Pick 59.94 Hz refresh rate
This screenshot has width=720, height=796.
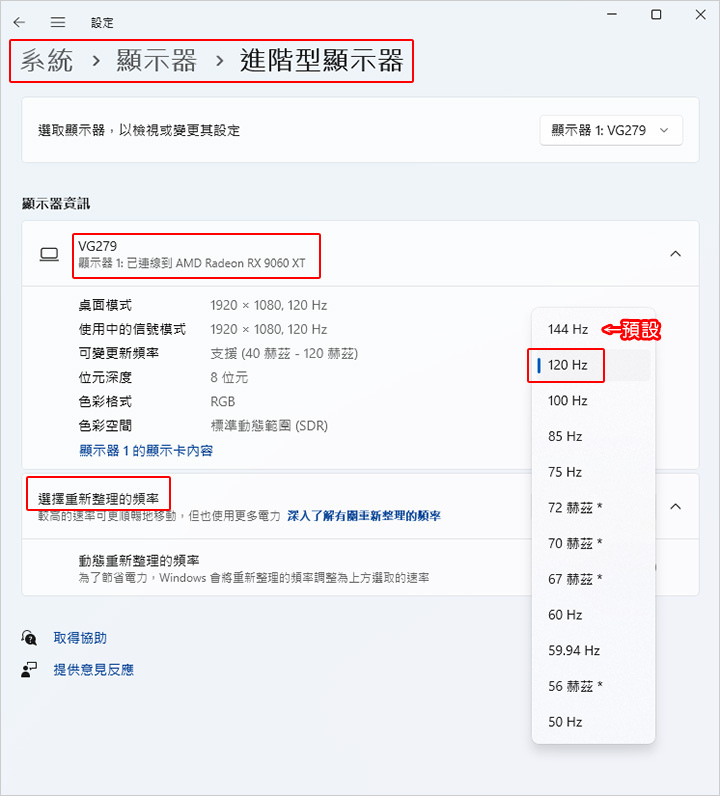[593, 650]
